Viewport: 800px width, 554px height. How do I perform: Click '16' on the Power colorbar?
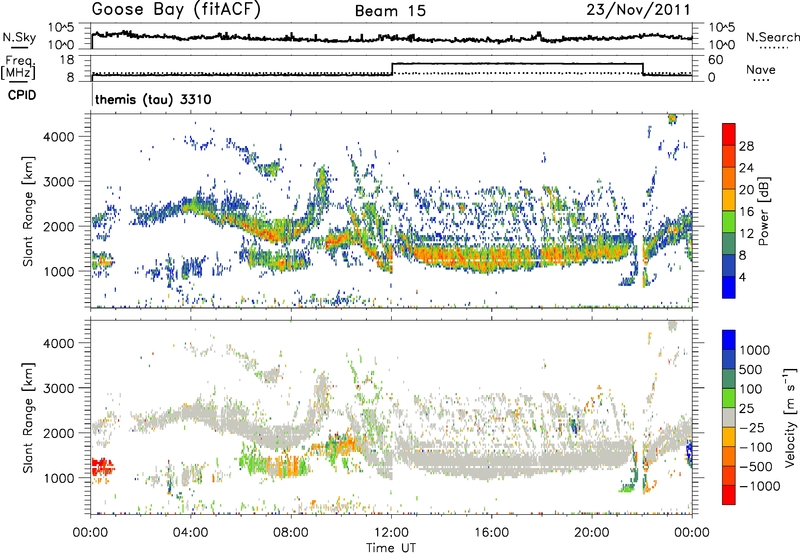[x=746, y=212]
